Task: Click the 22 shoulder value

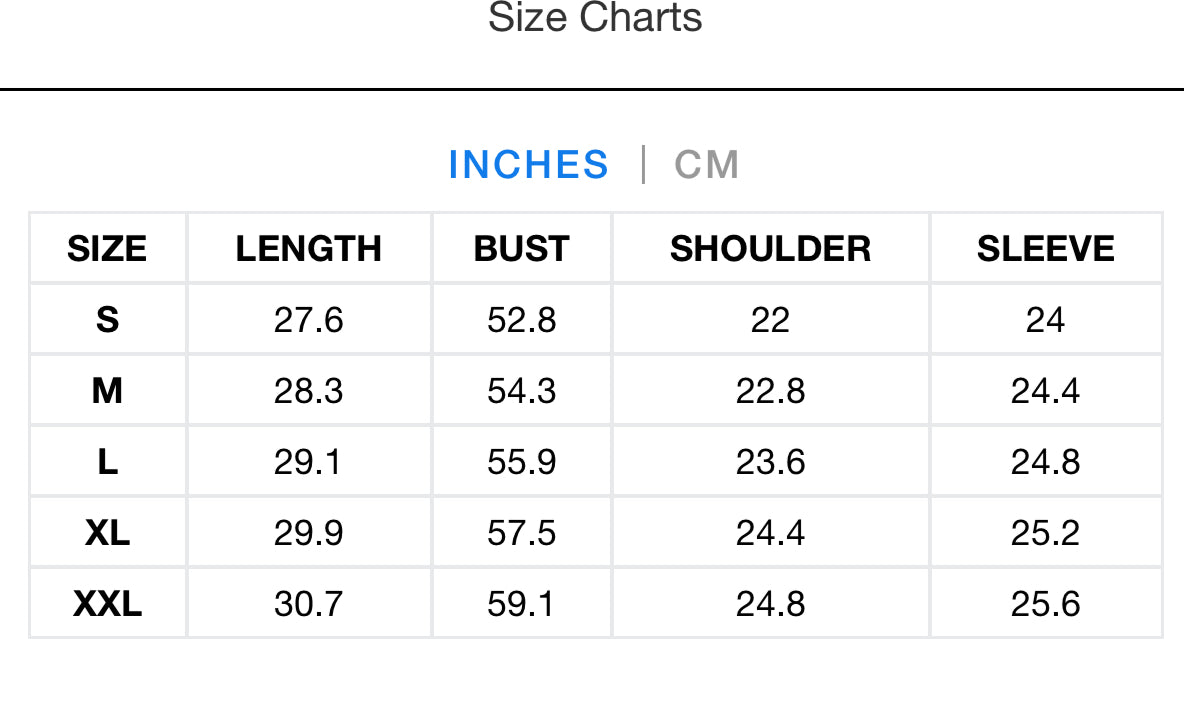Action: click(770, 320)
